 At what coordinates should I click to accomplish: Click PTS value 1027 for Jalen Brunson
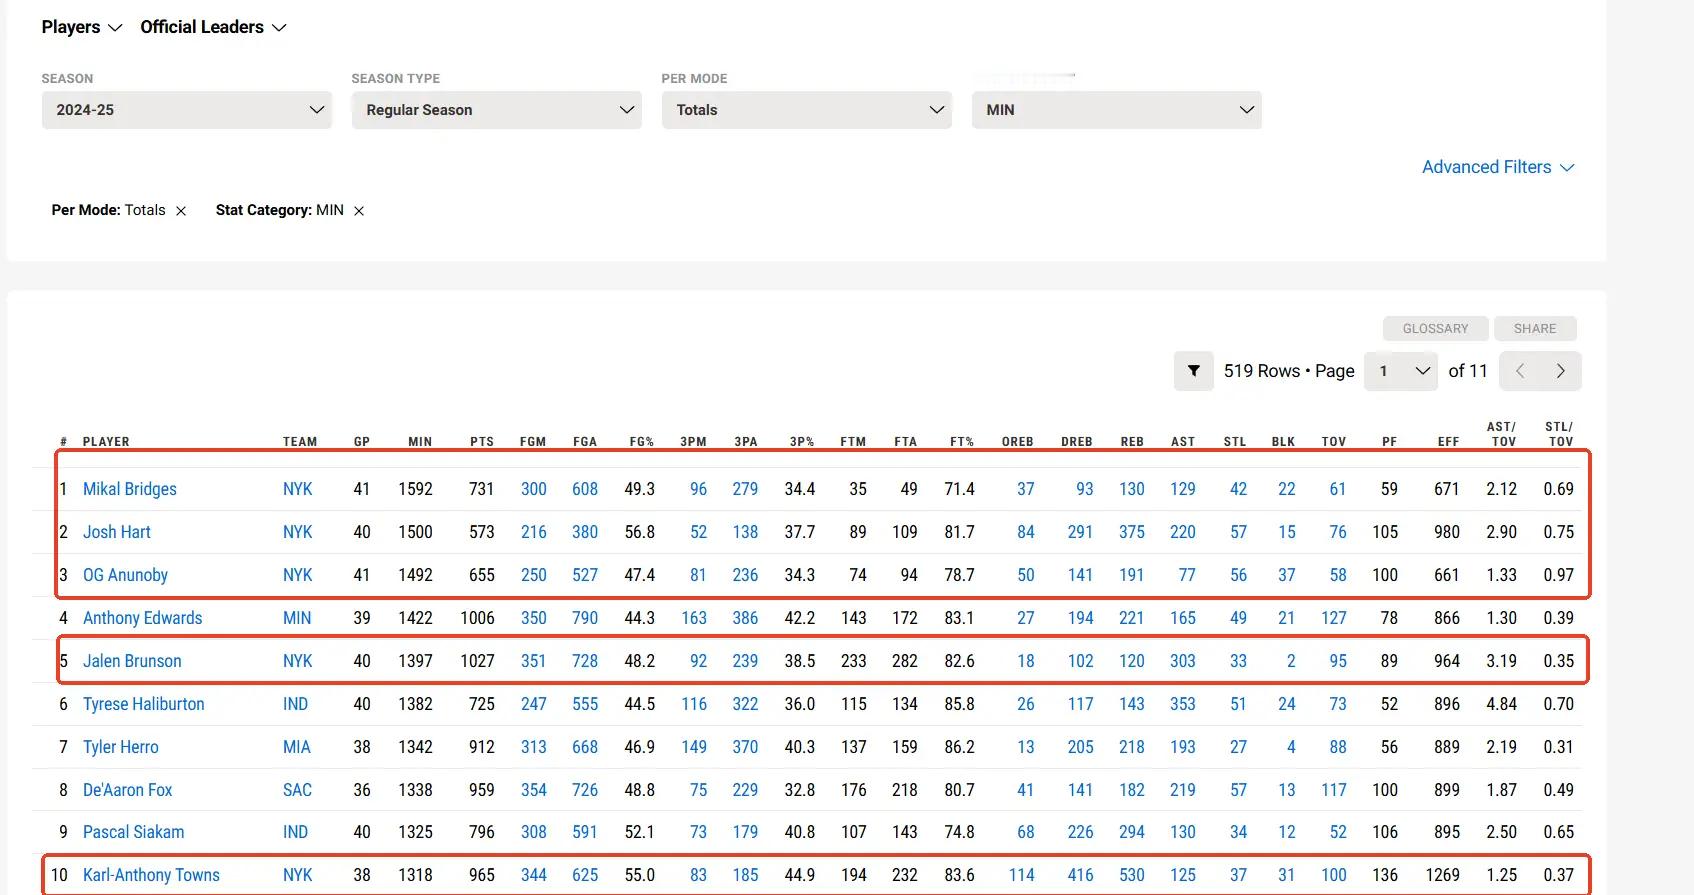[477, 661]
